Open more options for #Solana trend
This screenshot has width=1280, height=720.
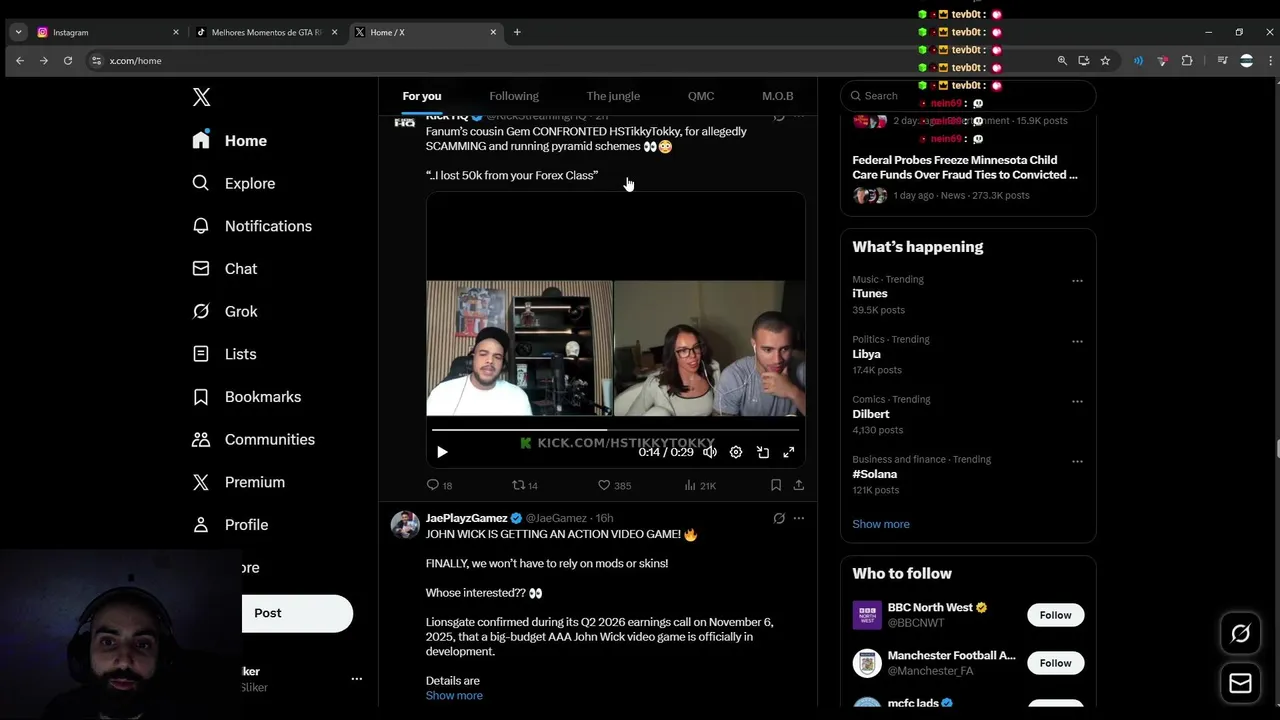point(1077,461)
